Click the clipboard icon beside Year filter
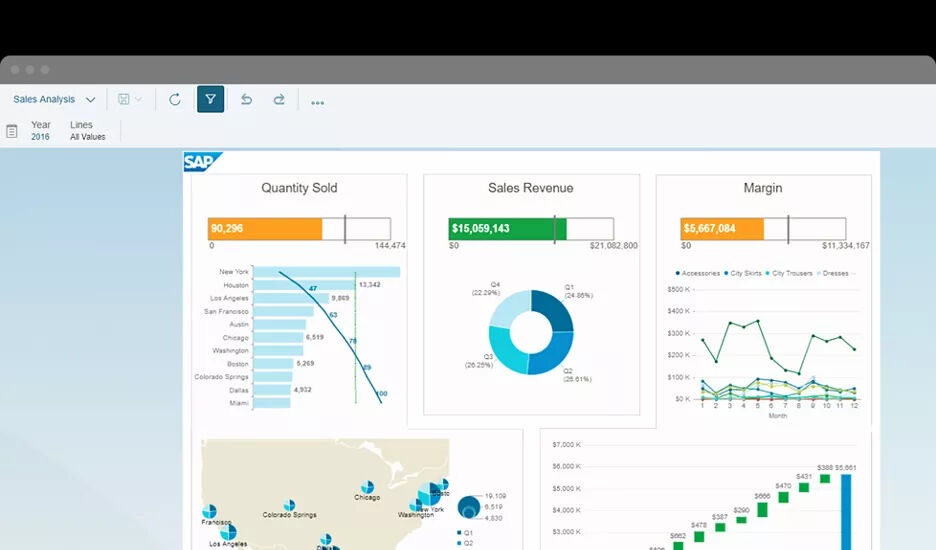Image resolution: width=936 pixels, height=550 pixels. (x=12, y=131)
